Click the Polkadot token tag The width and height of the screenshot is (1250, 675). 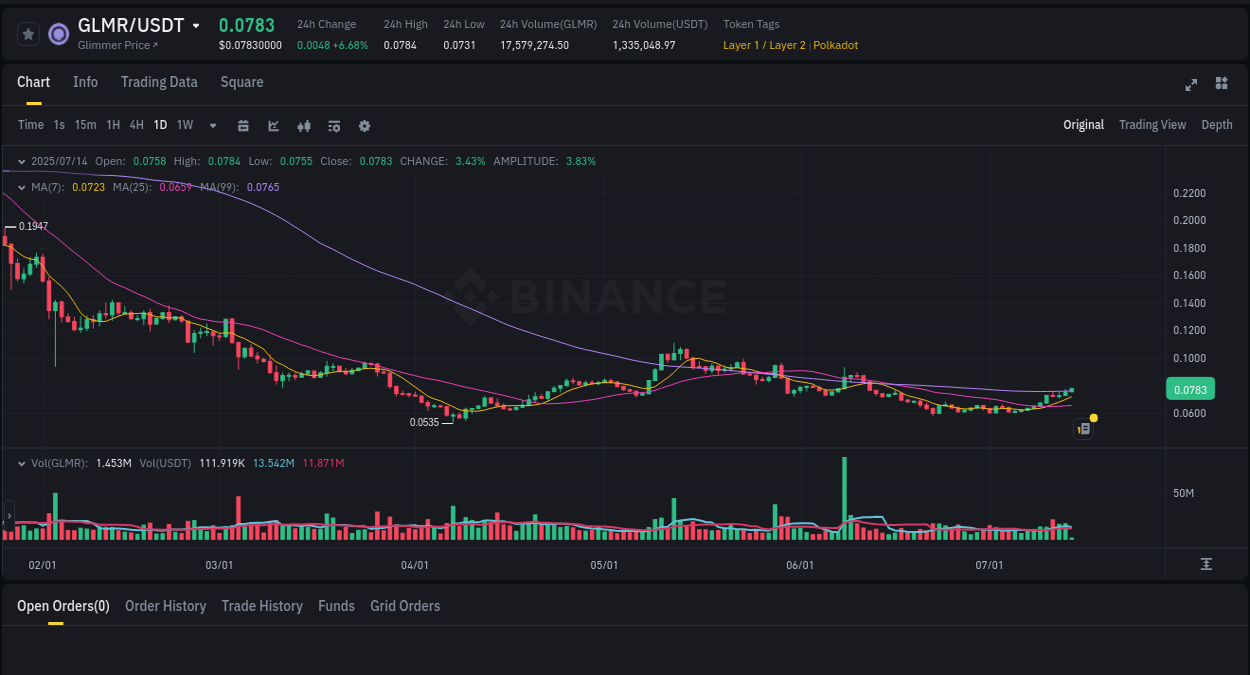834,45
